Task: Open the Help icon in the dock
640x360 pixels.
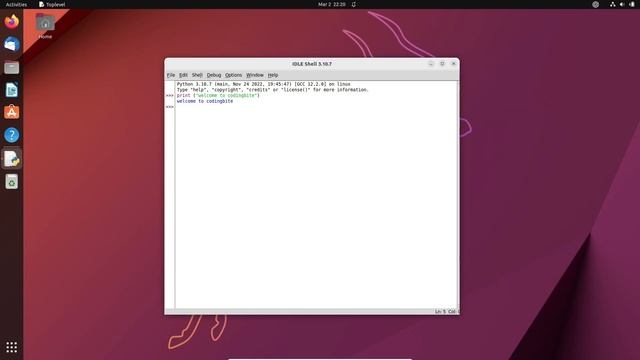Action: tap(11, 135)
